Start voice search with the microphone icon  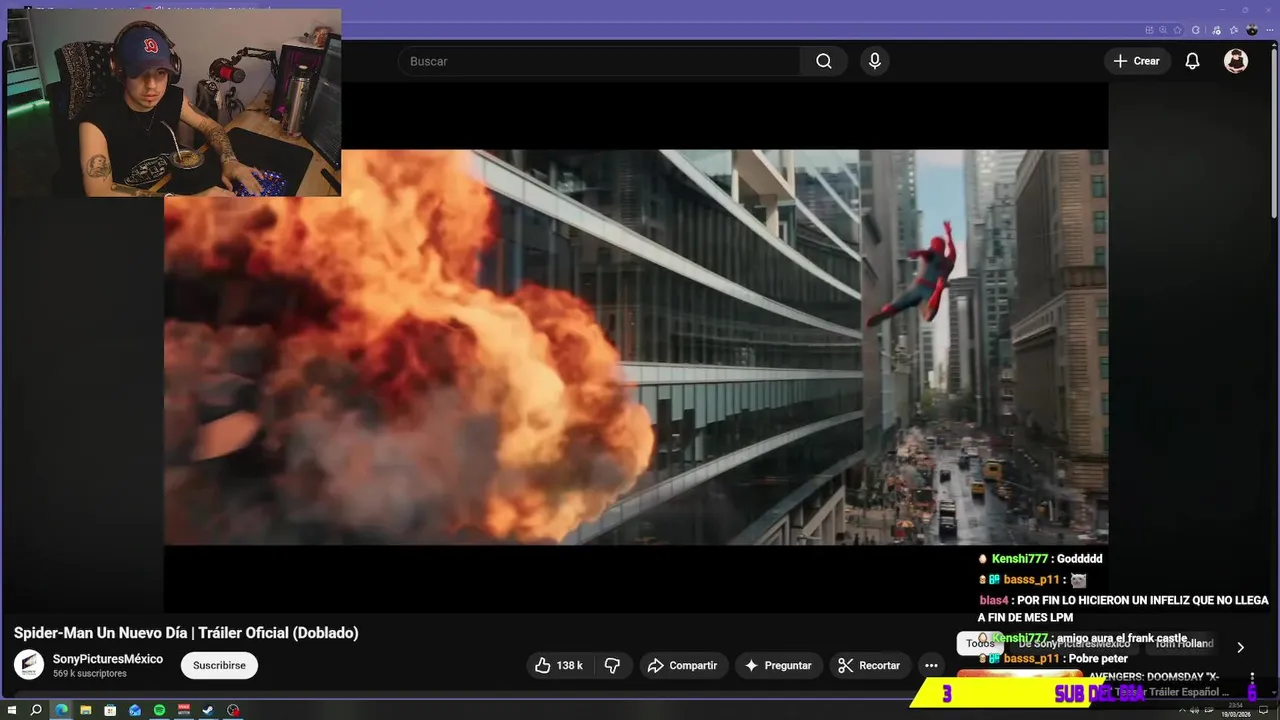click(875, 61)
